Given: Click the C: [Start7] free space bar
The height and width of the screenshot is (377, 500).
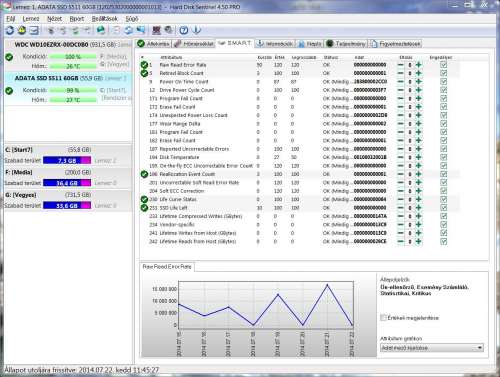Looking at the screenshot, I should tap(67, 160).
